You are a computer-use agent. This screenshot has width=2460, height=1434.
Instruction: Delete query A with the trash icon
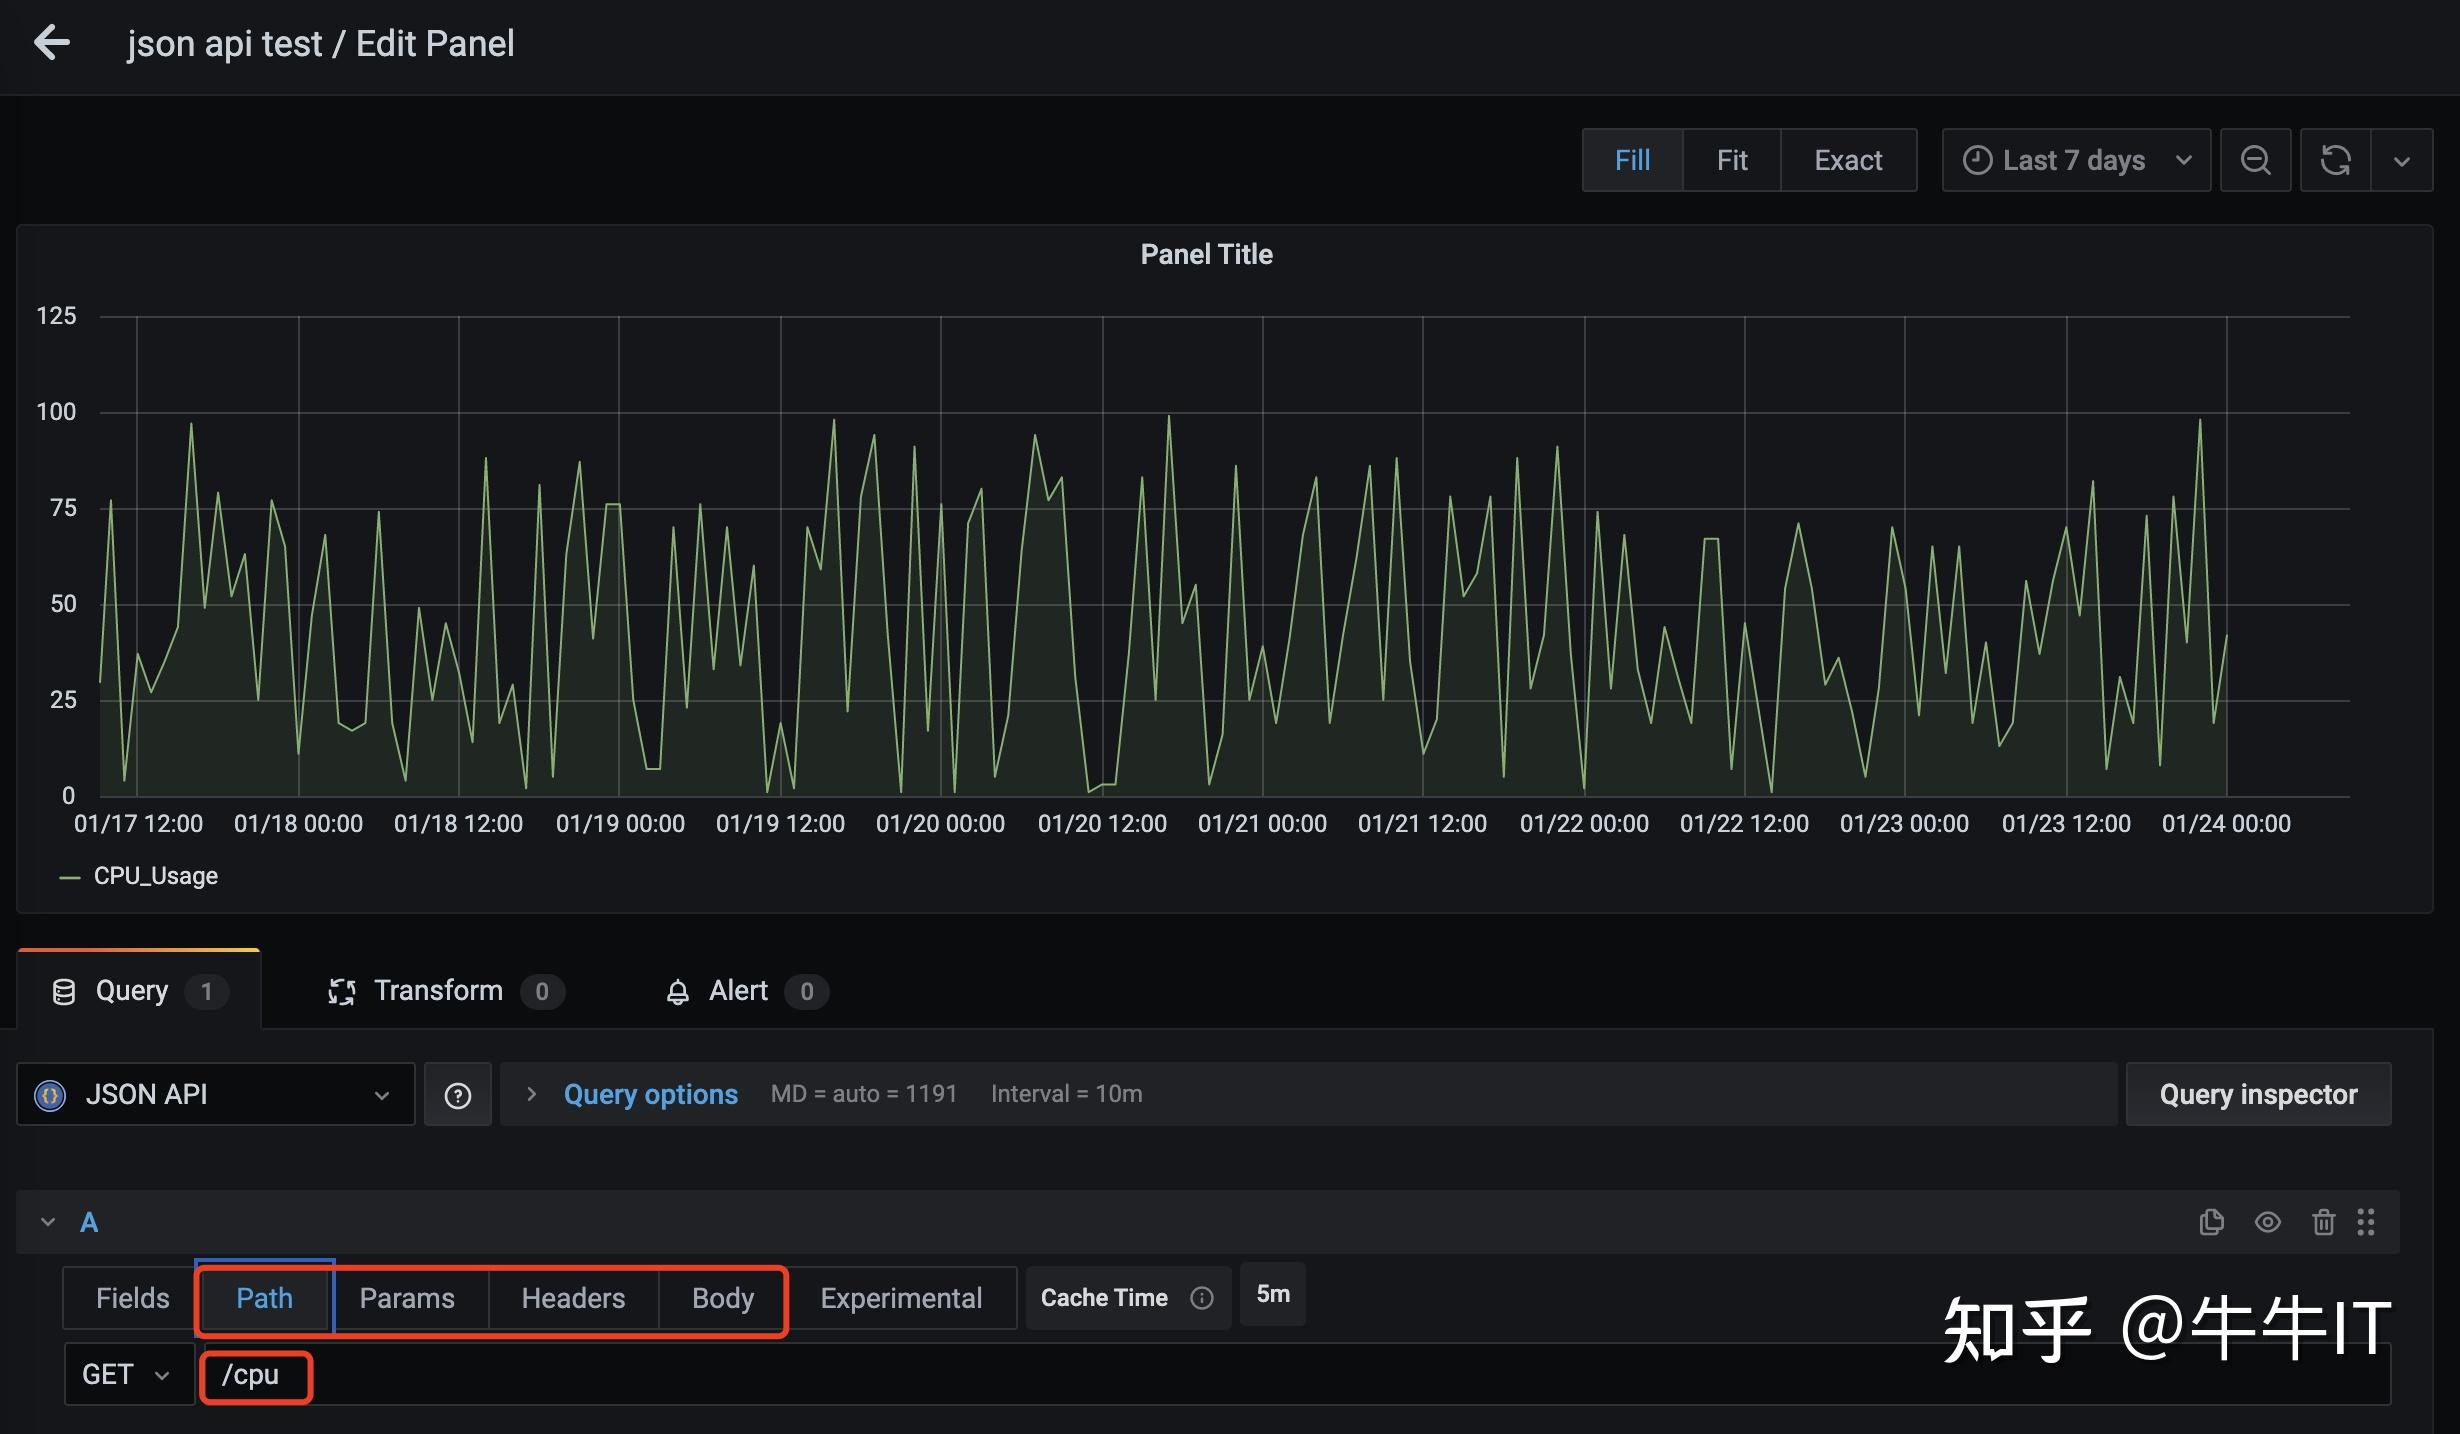pyautogui.click(x=2323, y=1221)
